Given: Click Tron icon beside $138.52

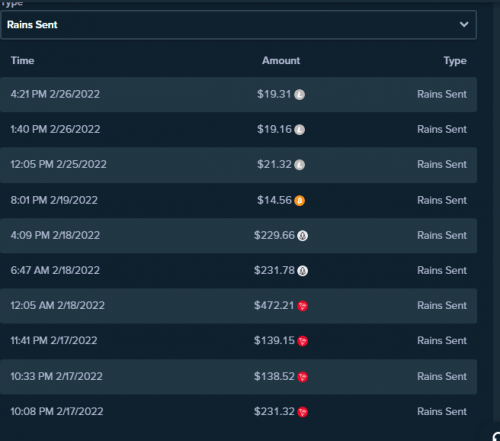Looking at the screenshot, I should [x=302, y=377].
